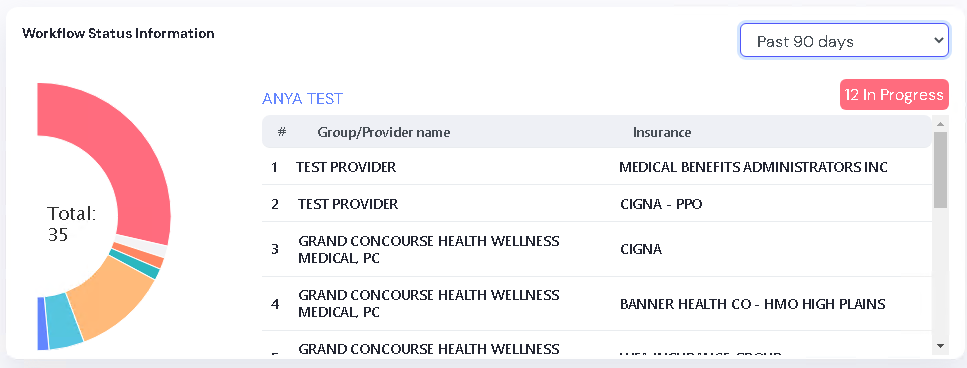
Task: Open the Past 90 days dropdown
Action: (844, 41)
